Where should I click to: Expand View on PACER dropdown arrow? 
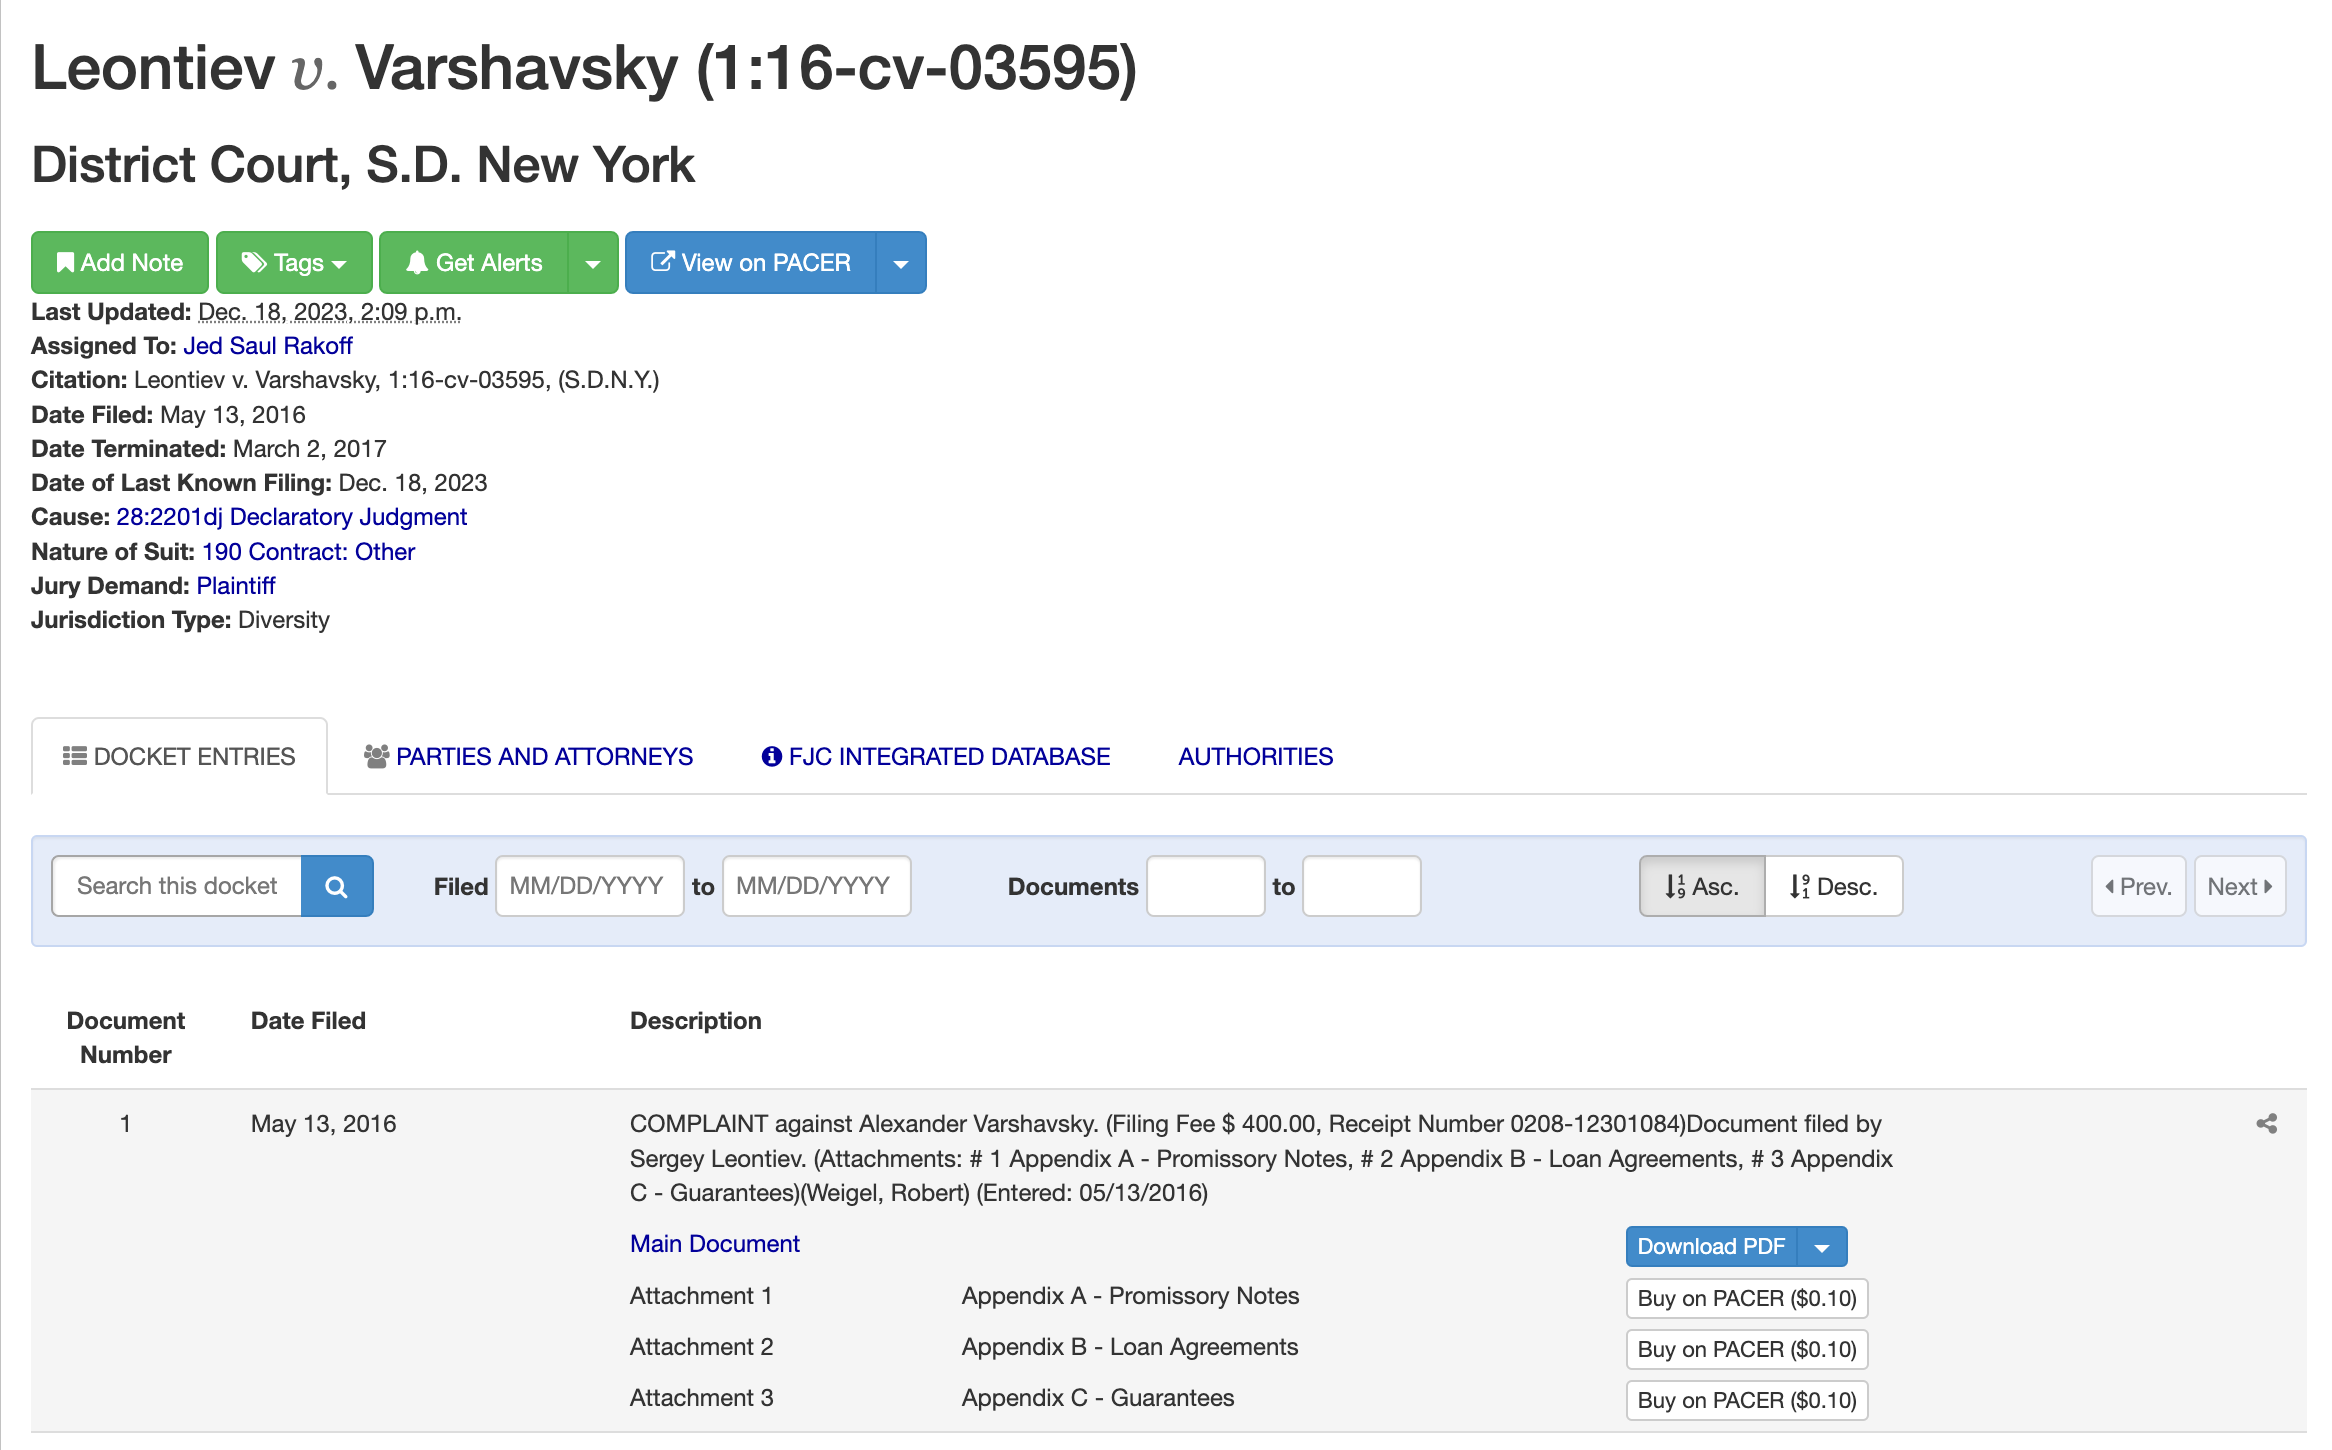point(901,263)
